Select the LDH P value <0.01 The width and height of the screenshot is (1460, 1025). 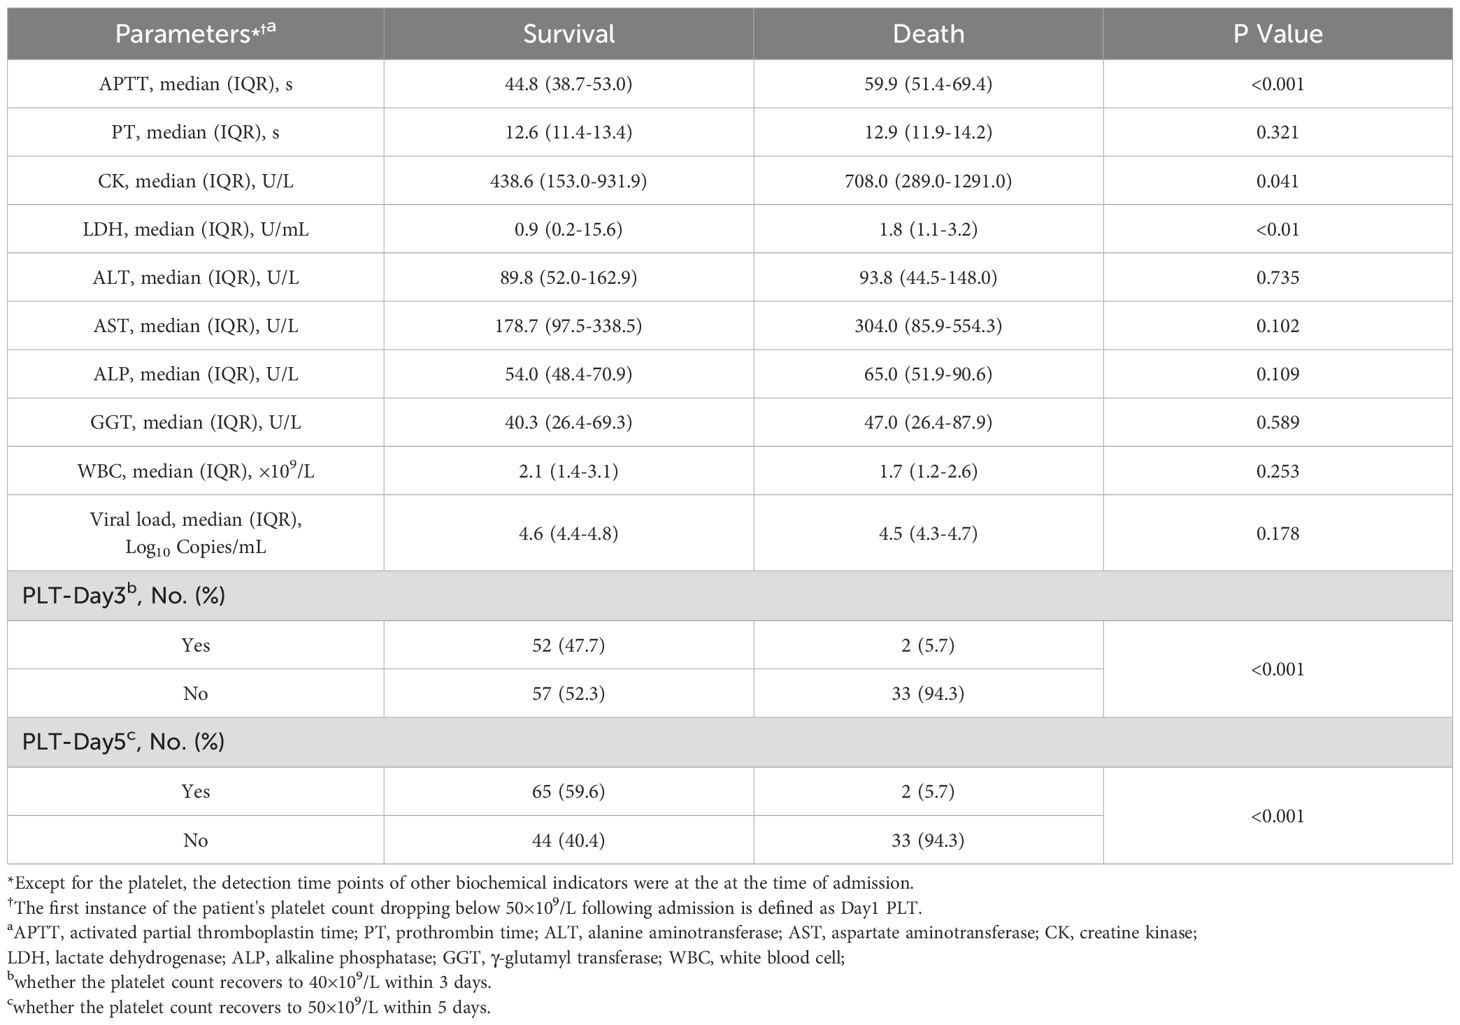[1277, 229]
